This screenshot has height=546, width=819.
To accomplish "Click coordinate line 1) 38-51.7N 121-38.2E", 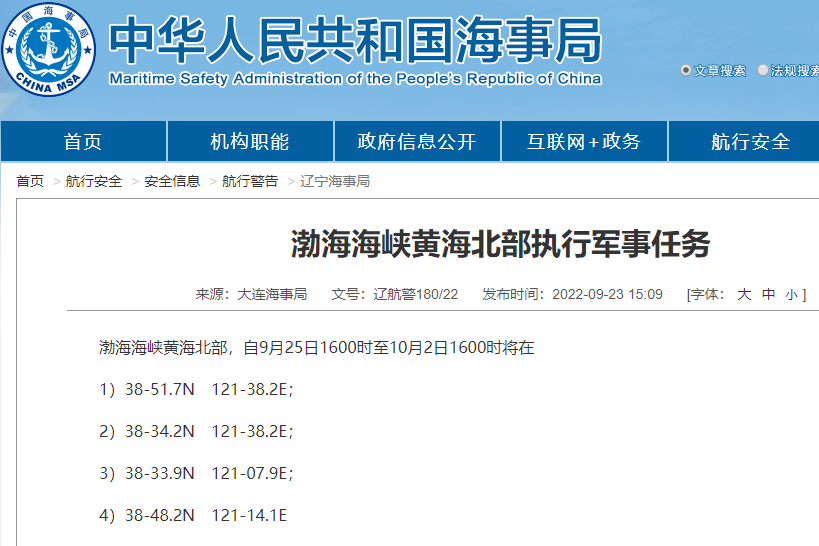I will [x=196, y=389].
